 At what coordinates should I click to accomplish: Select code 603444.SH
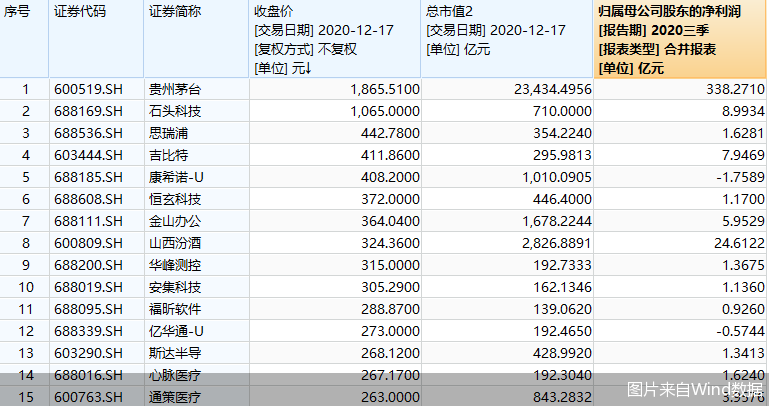(x=88, y=155)
